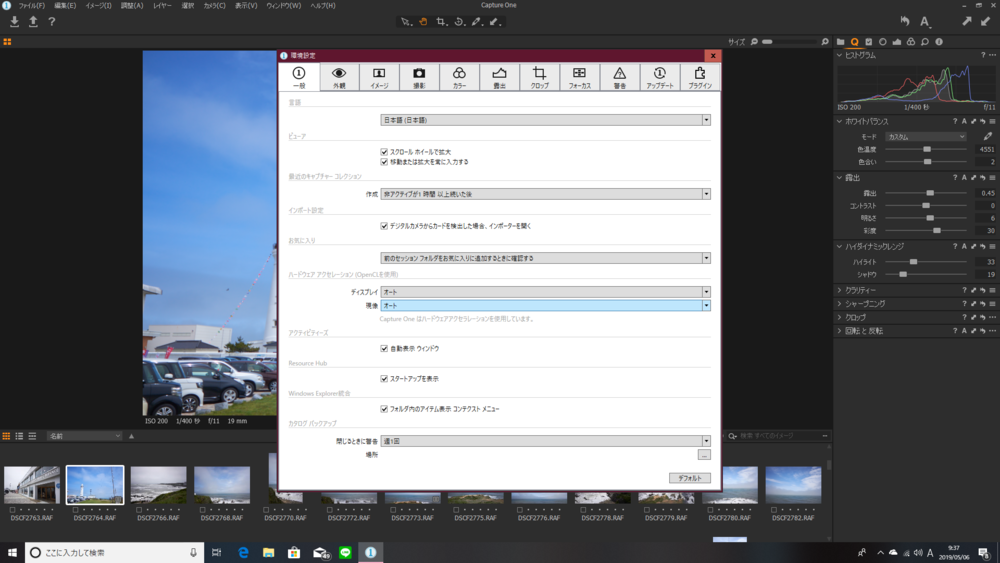Viewport: 1000px width, 563px height.
Task: Click the export images up-arrow icon
Action: pyautogui.click(x=33, y=22)
